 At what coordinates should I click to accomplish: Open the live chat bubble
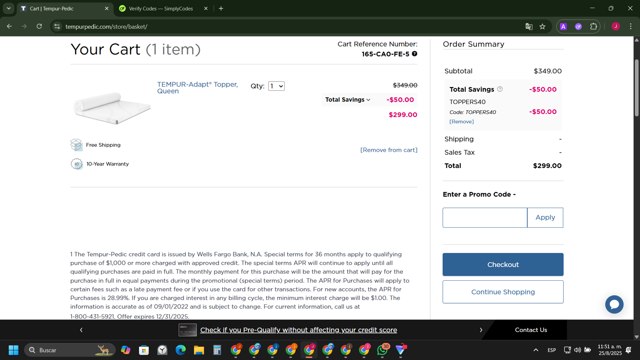(x=614, y=304)
